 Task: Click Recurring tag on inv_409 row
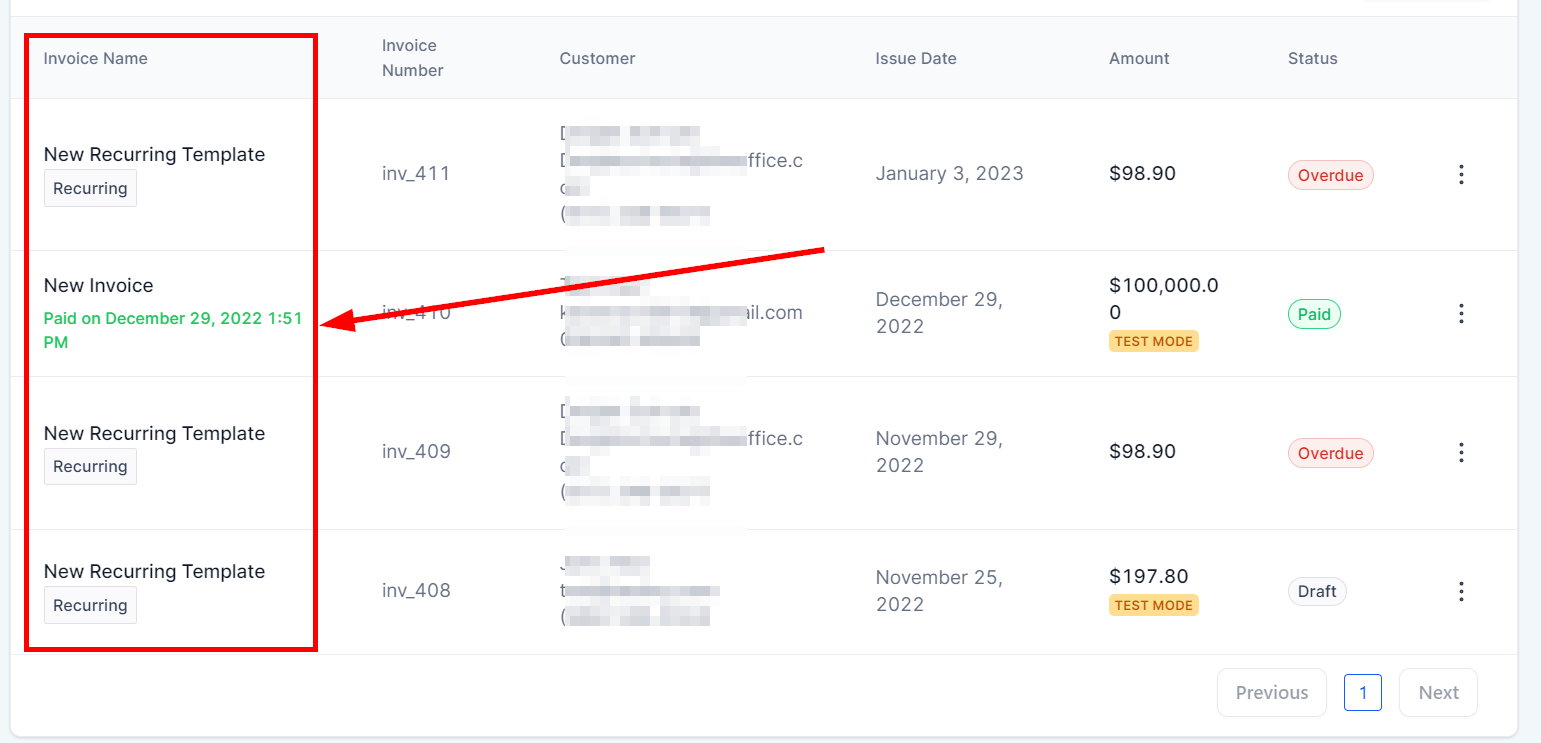(90, 466)
